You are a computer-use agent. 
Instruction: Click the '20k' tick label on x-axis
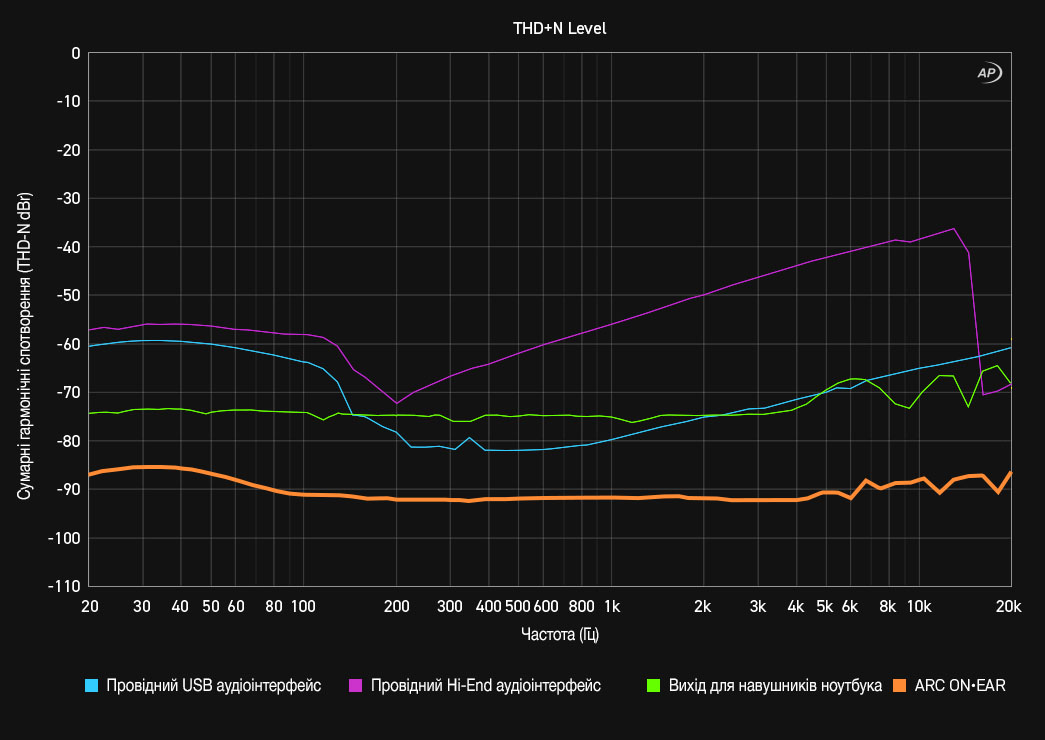tap(1009, 606)
